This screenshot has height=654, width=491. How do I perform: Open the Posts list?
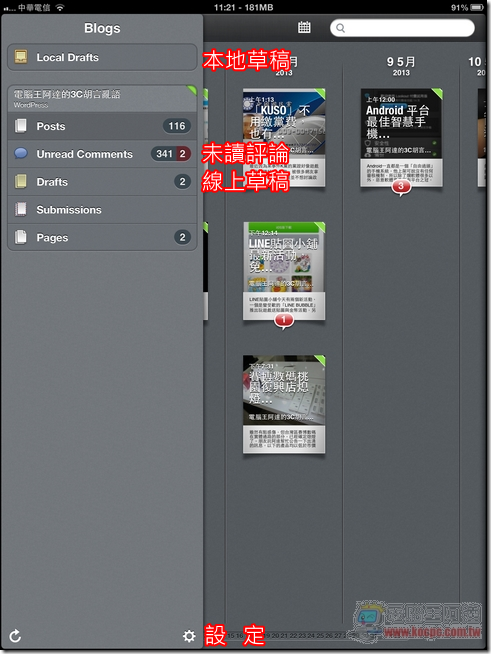coord(102,126)
